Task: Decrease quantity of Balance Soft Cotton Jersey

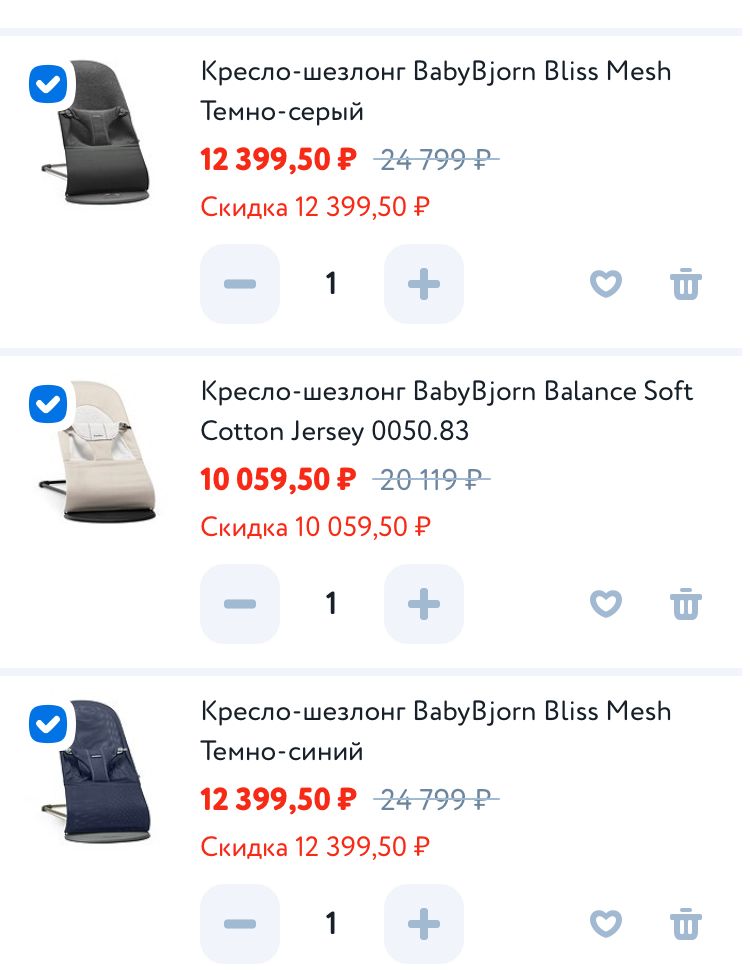Action: (240, 604)
